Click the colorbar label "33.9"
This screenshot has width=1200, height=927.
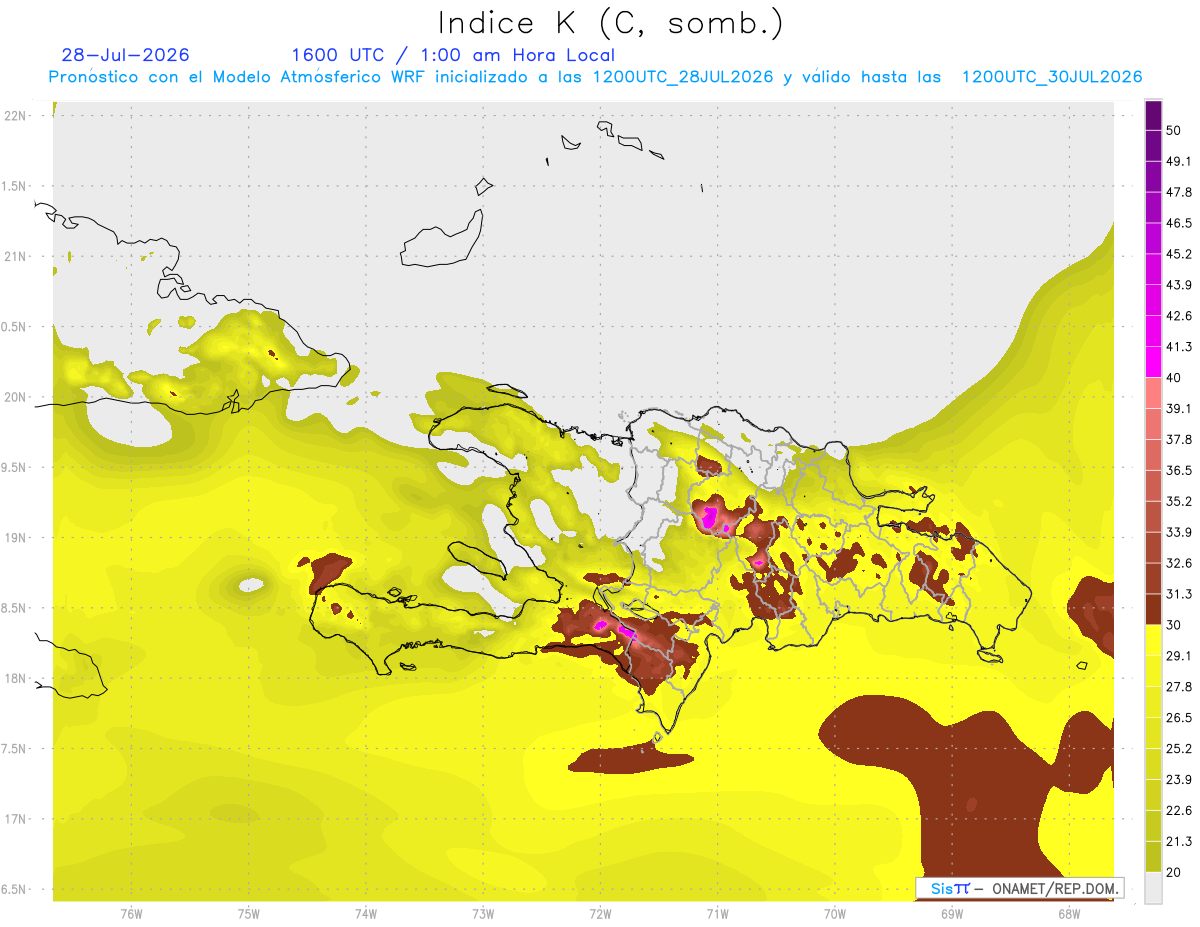coord(1179,532)
